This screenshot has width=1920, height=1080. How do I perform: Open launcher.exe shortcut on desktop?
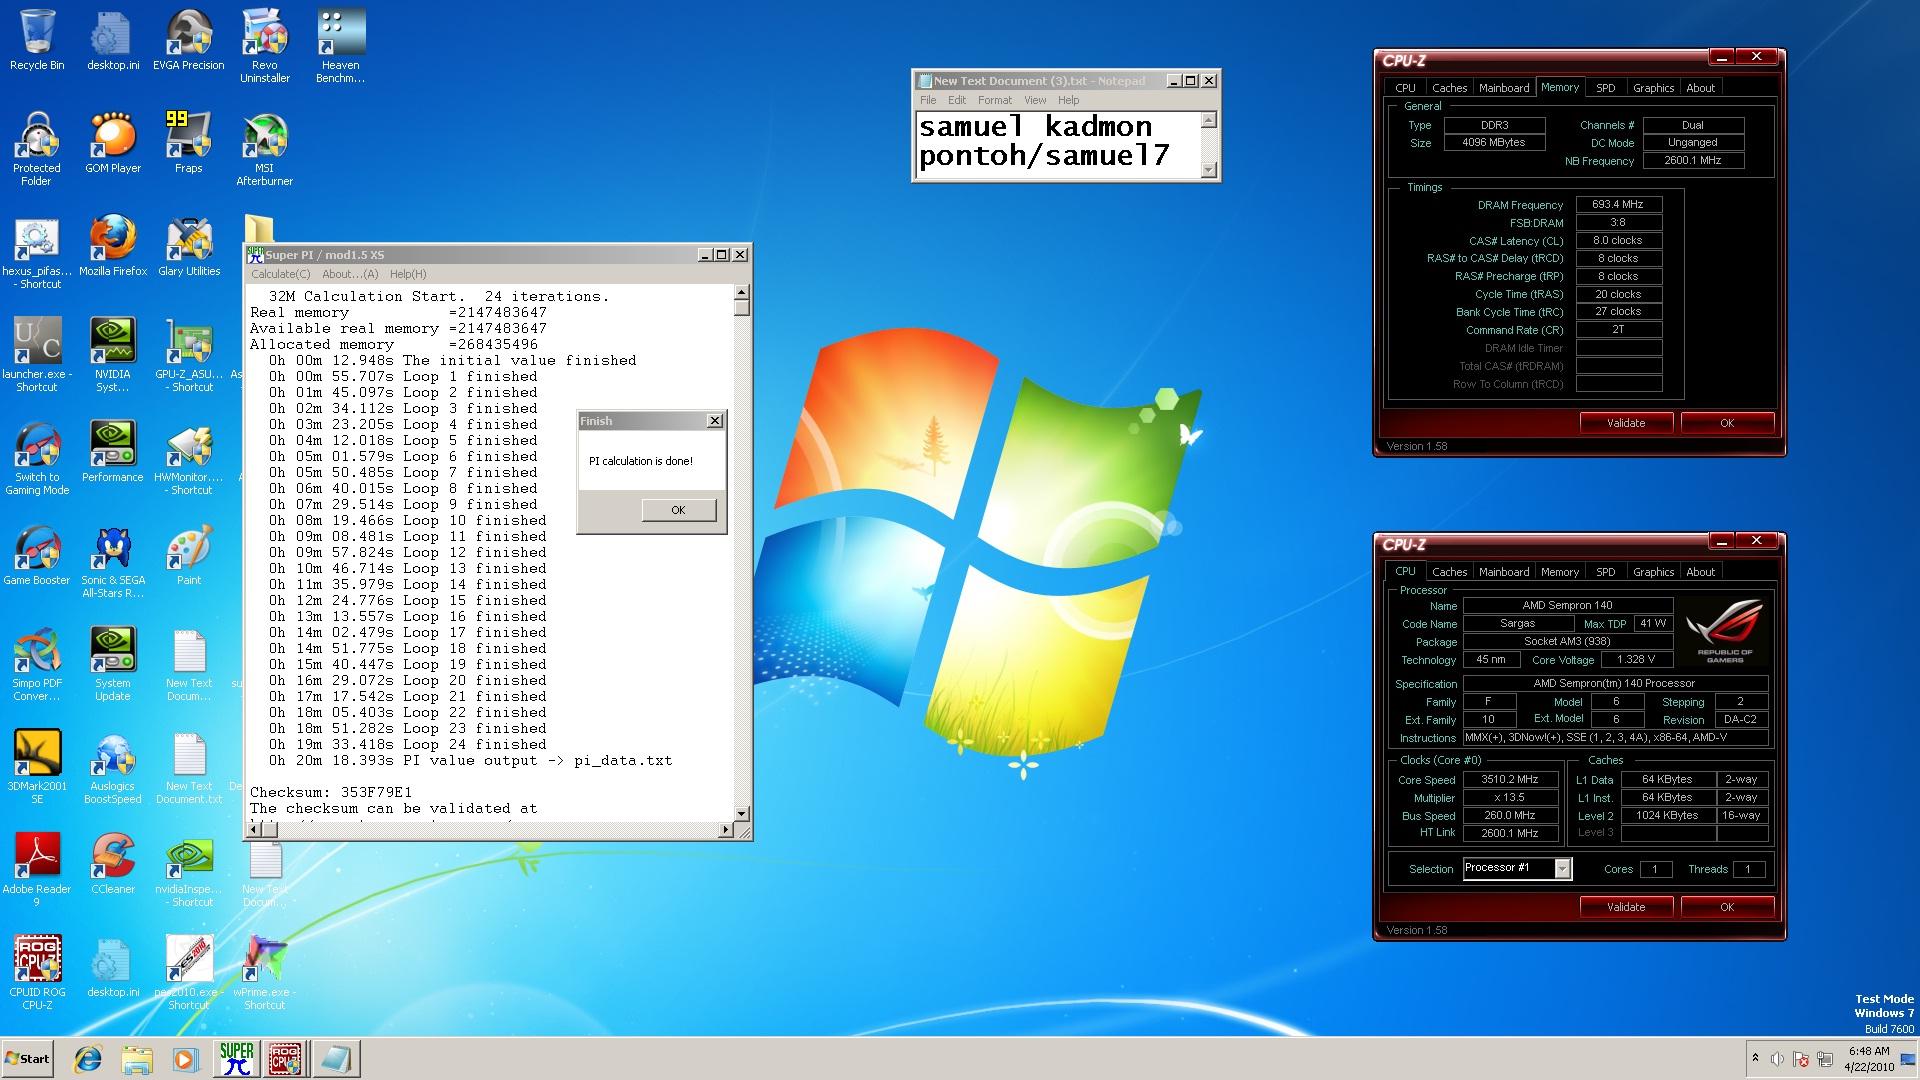(x=37, y=355)
